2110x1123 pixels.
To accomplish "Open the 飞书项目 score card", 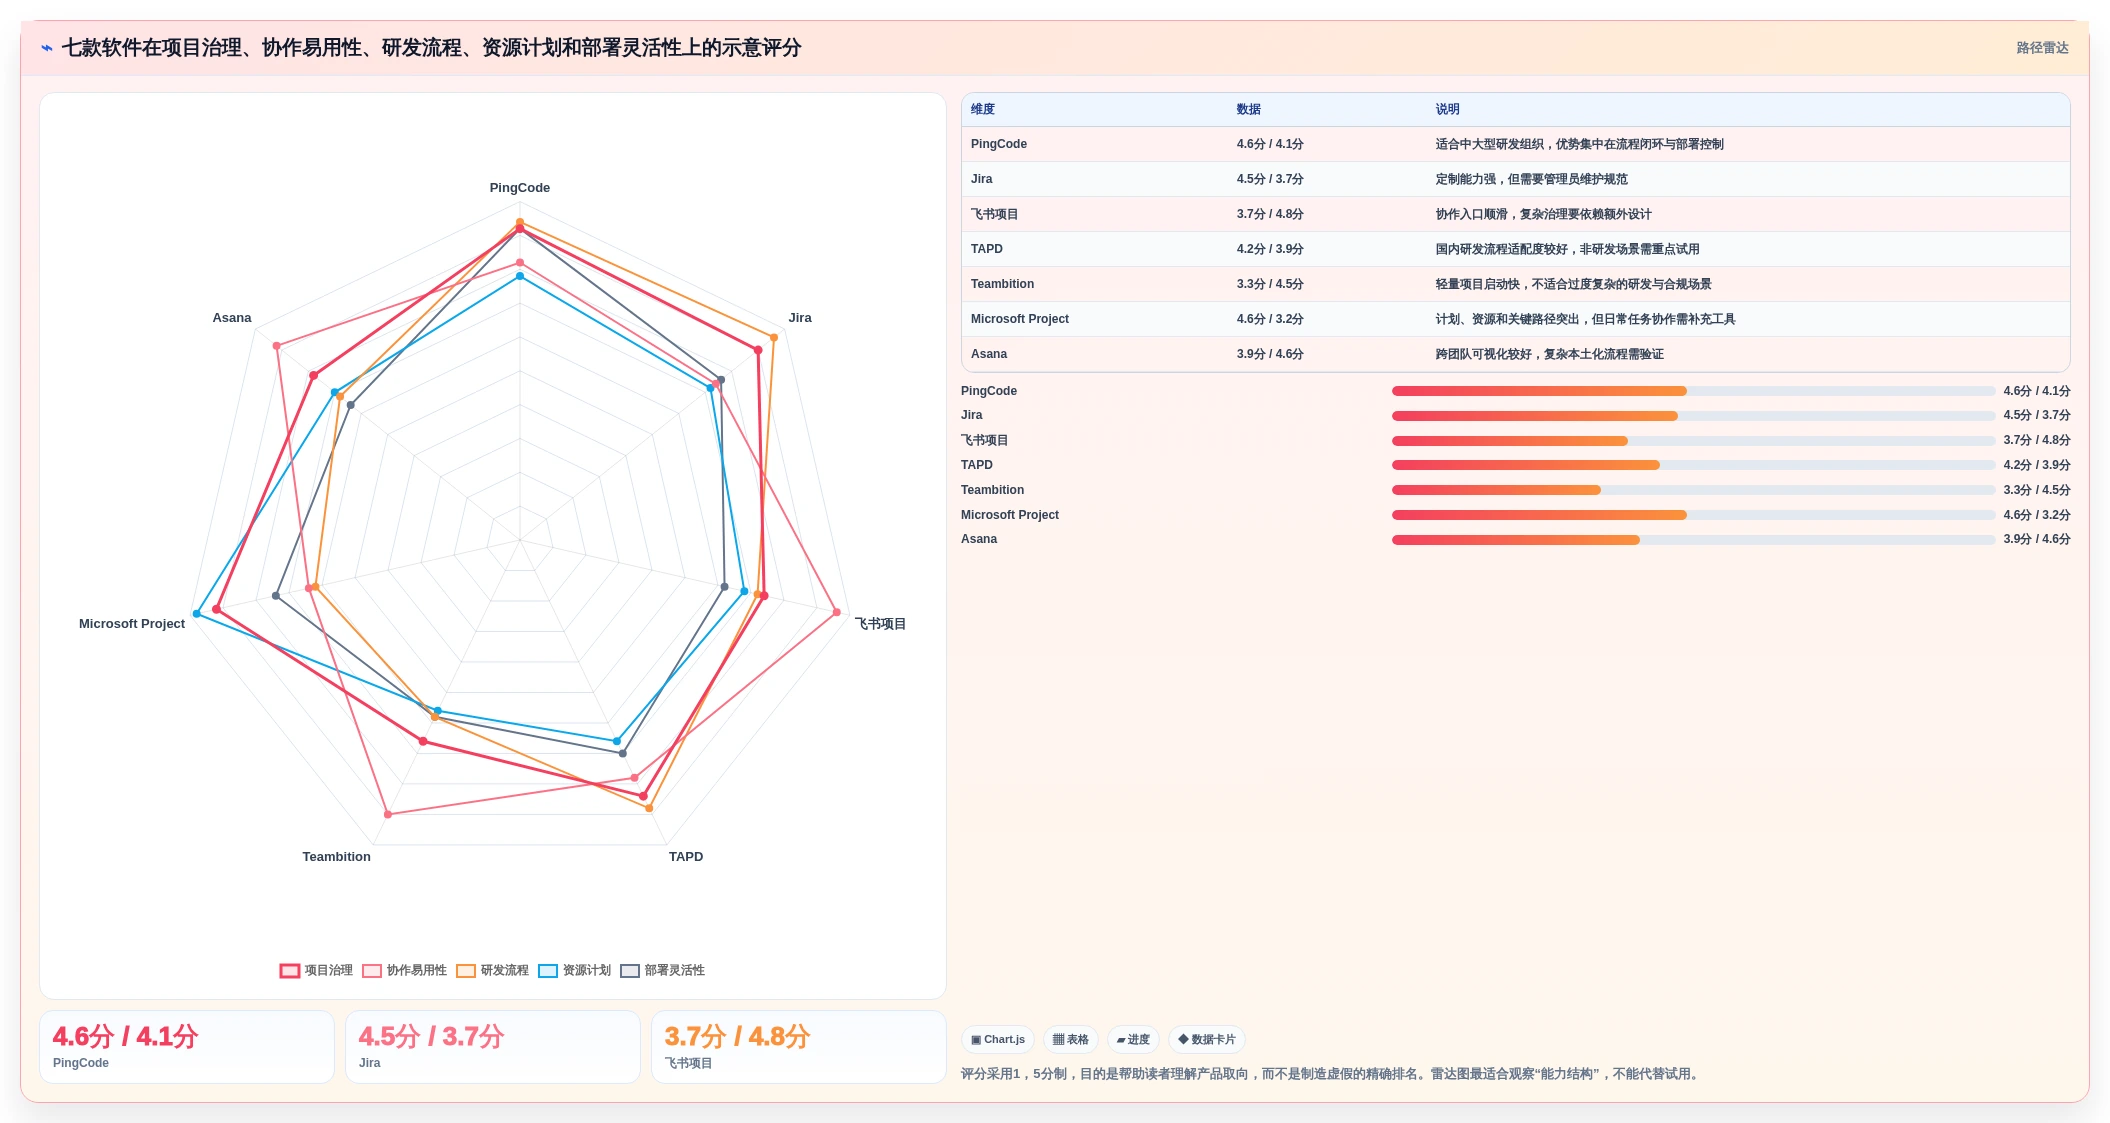I will tap(799, 1047).
